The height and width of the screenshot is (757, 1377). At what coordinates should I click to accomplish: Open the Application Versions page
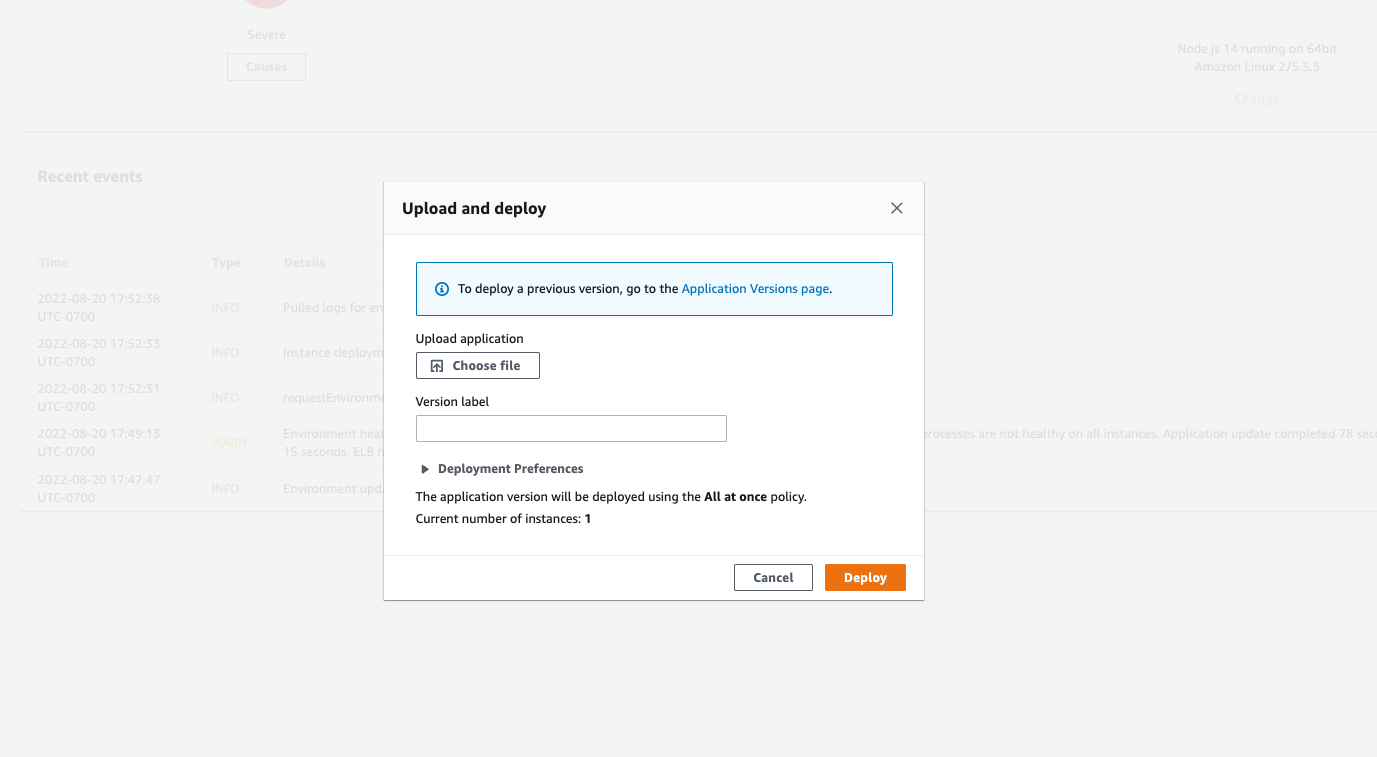point(755,288)
